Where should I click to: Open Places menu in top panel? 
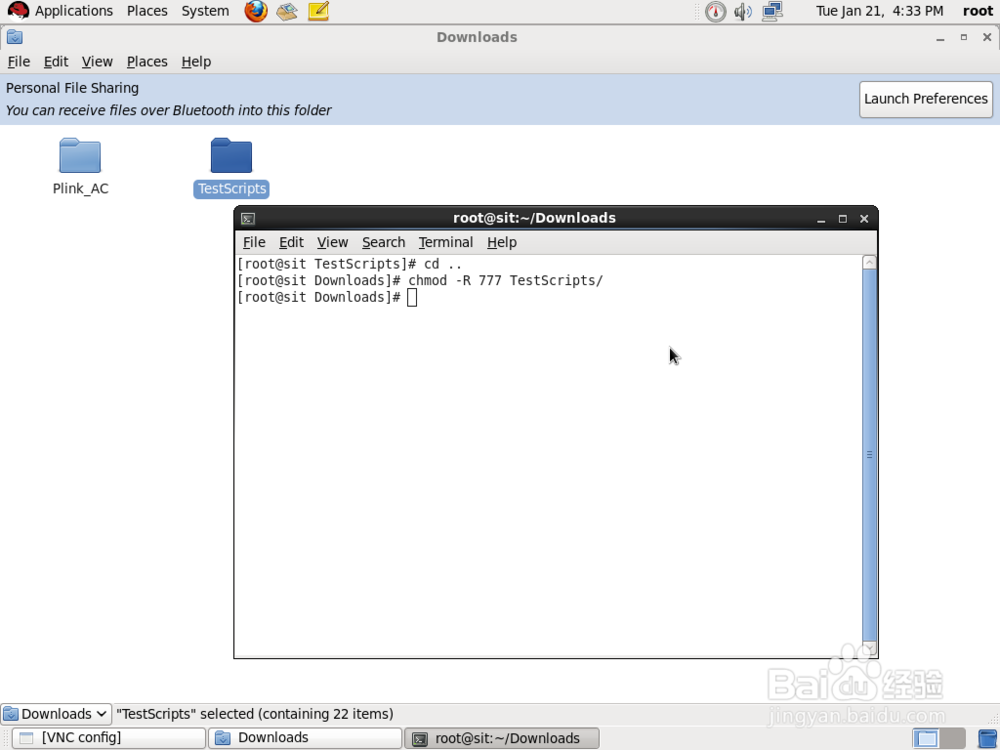click(x=147, y=11)
